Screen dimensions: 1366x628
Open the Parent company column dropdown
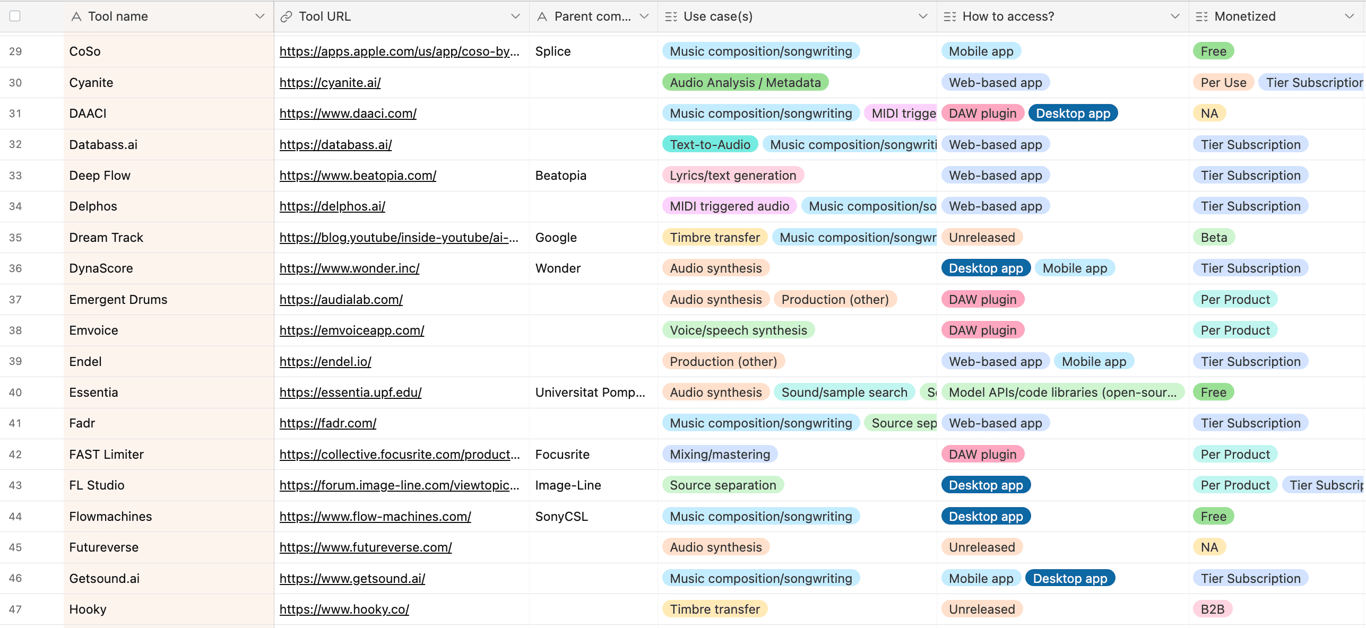pyautogui.click(x=644, y=16)
